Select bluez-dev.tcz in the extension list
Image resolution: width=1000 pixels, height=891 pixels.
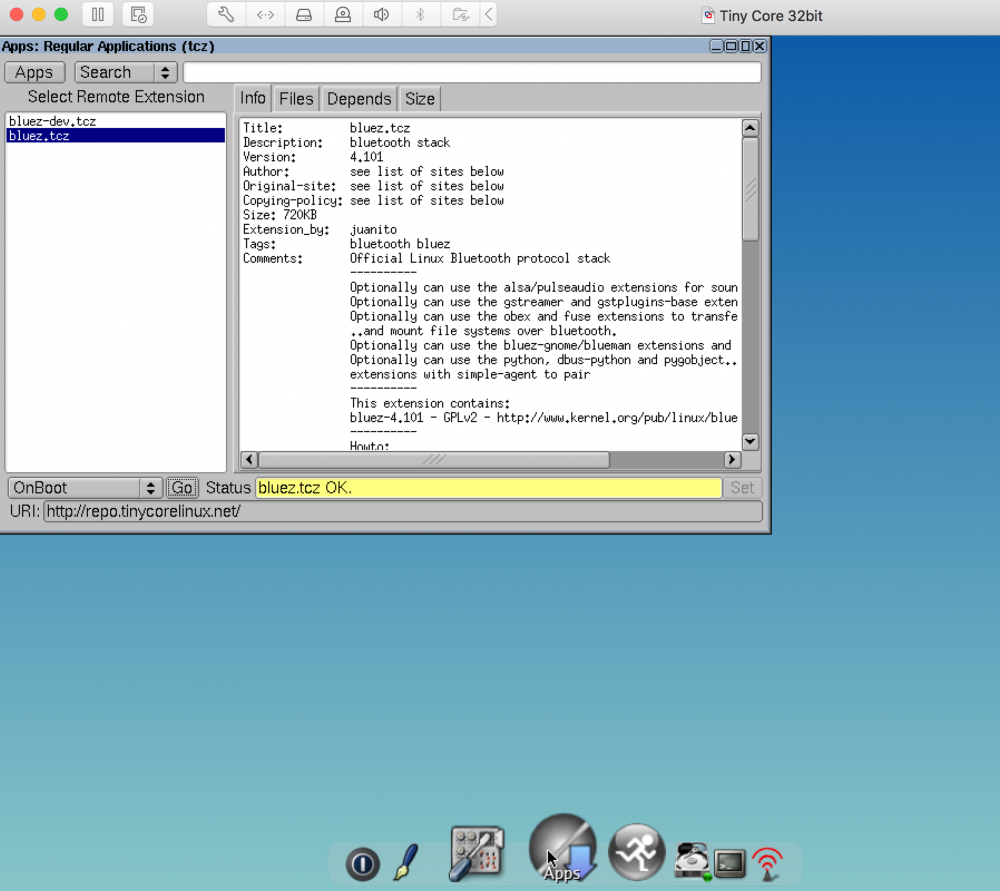point(53,121)
